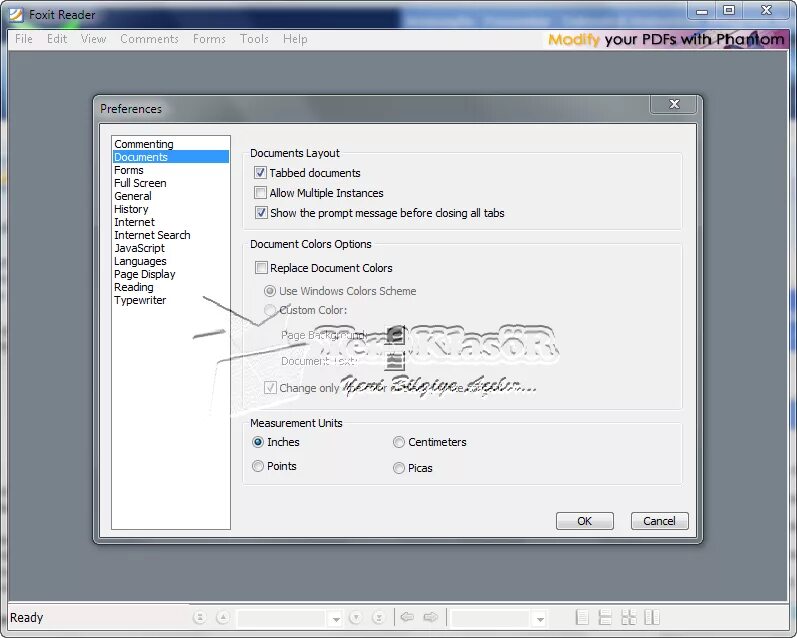797x638 pixels.
Task: Open the Help menu
Action: [295, 39]
